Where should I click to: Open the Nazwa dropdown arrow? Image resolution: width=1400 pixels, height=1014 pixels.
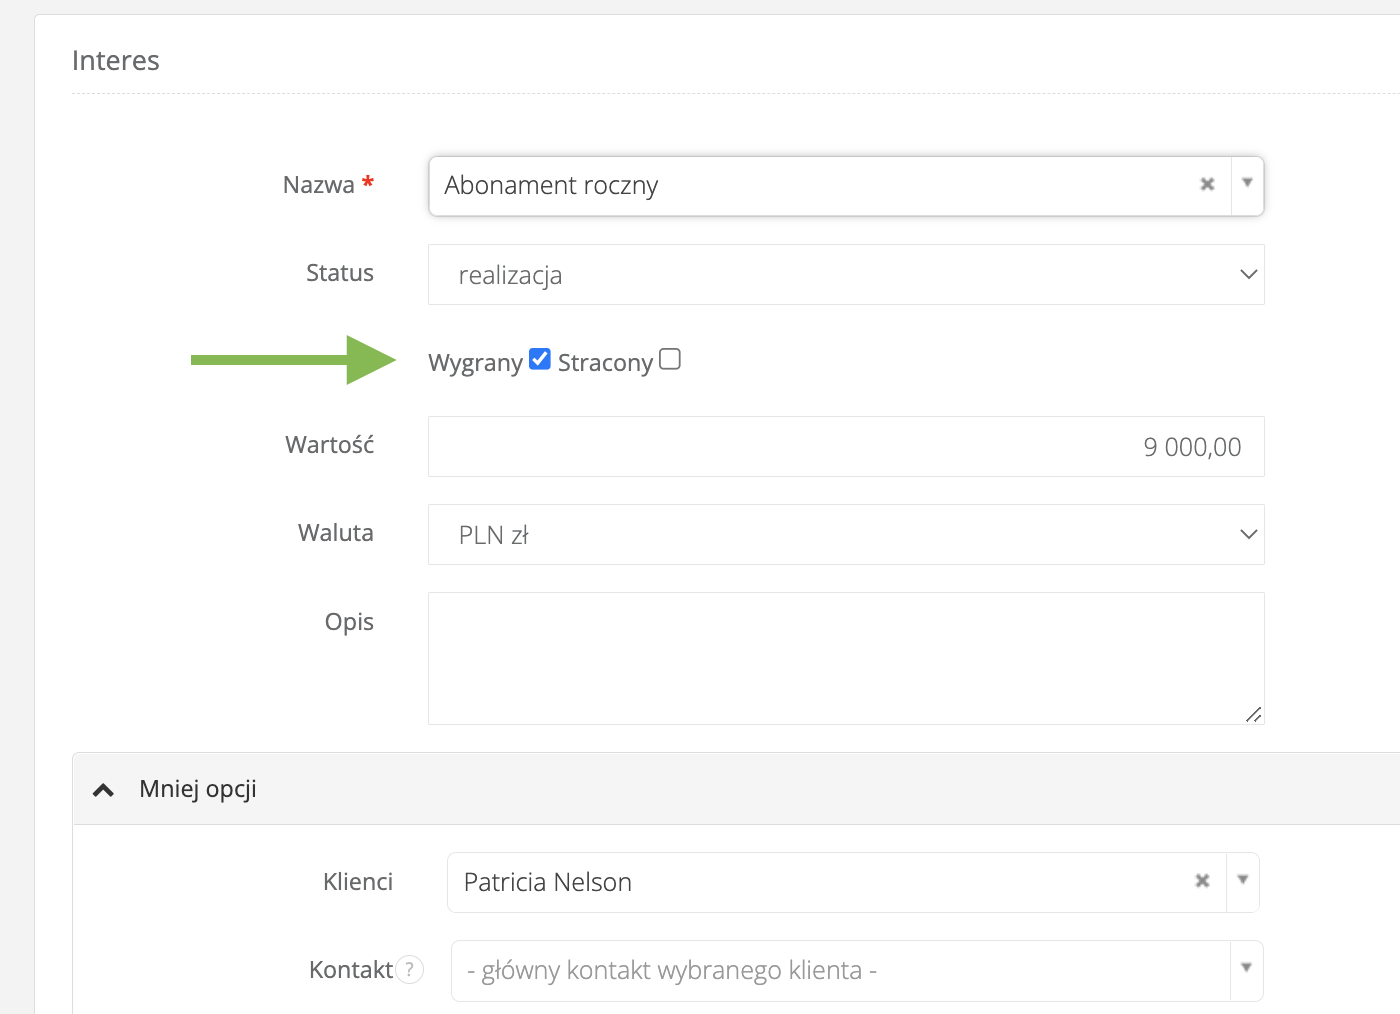1247,184
